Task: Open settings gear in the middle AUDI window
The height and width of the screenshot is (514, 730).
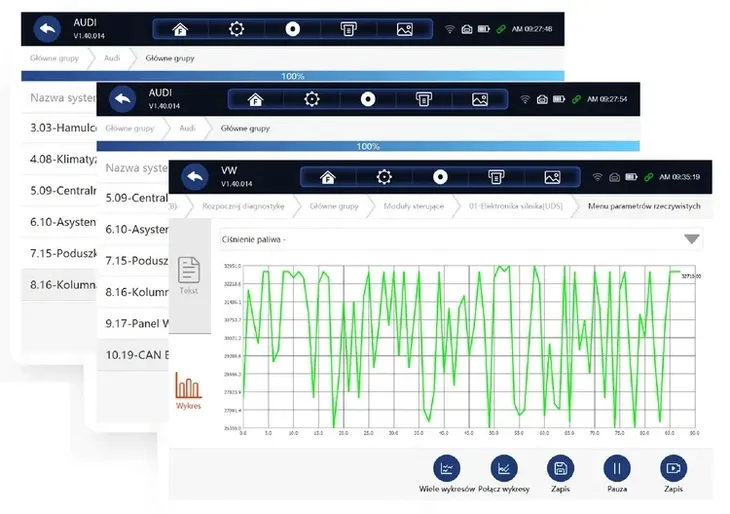Action: [311, 99]
